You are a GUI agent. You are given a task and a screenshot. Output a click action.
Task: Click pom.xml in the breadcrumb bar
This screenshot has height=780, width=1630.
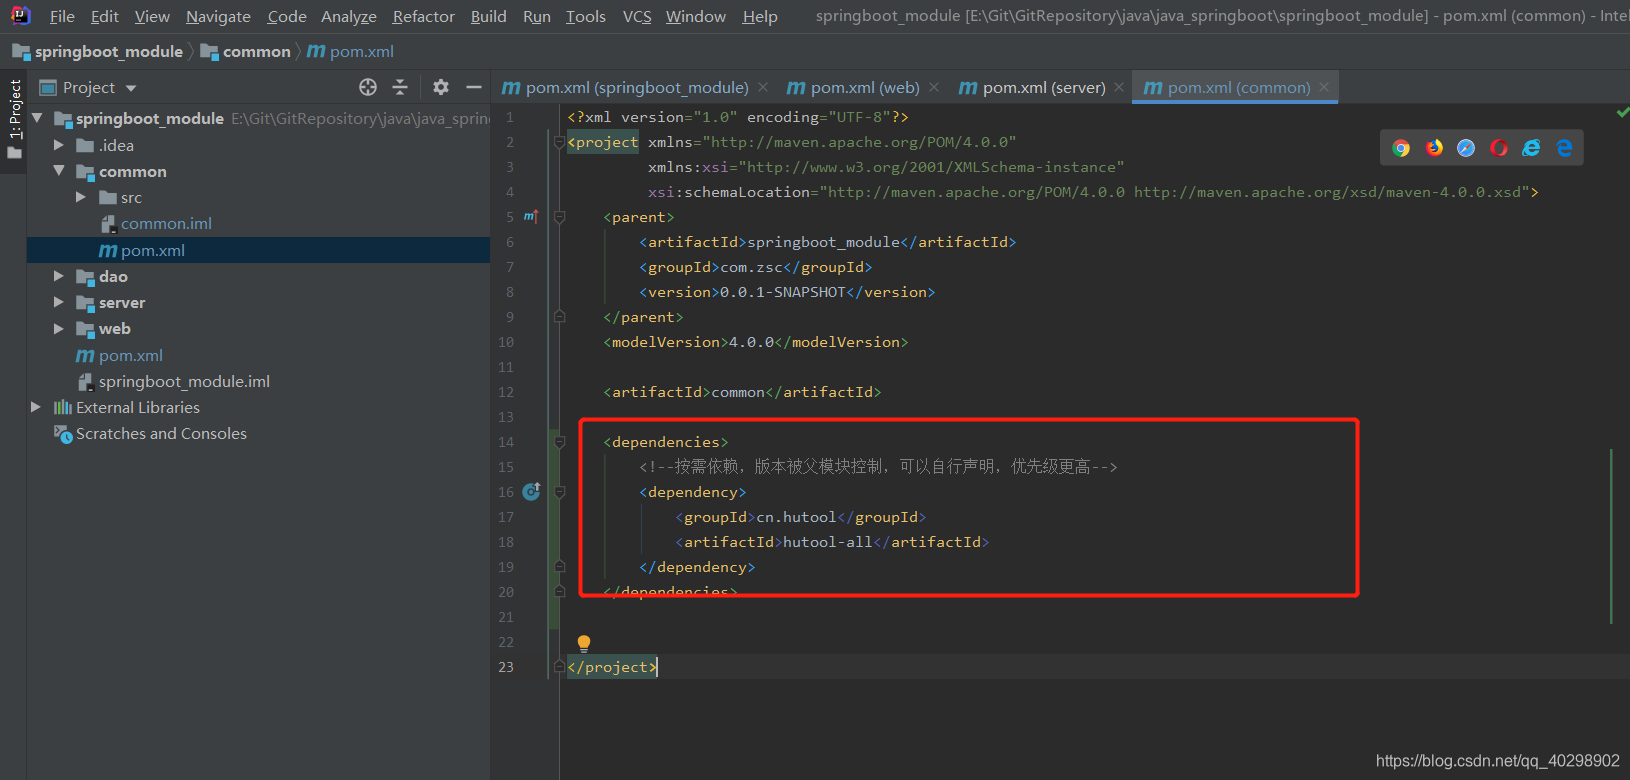(x=351, y=52)
